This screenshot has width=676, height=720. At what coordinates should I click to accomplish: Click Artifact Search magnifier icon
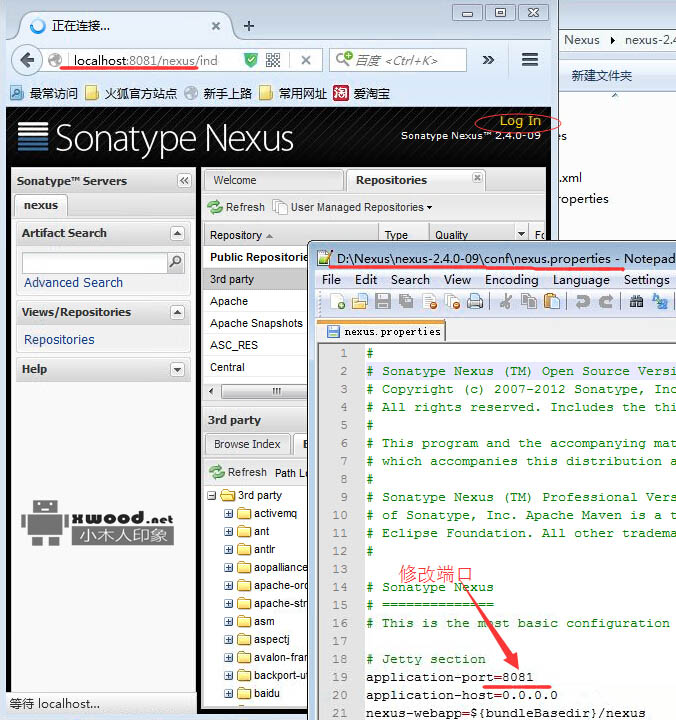[x=175, y=262]
